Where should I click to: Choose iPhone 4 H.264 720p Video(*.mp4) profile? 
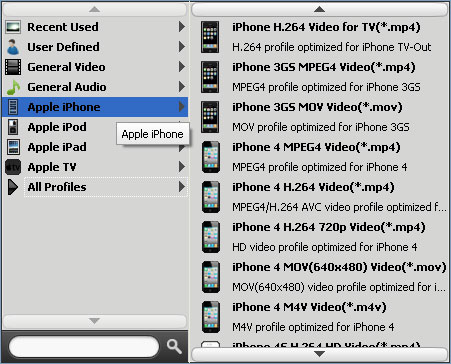click(329, 227)
